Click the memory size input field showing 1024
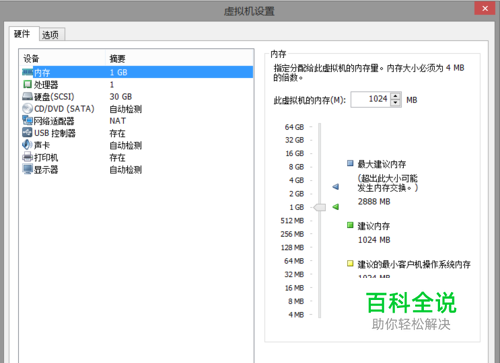This screenshot has width=500, height=363. (x=370, y=99)
